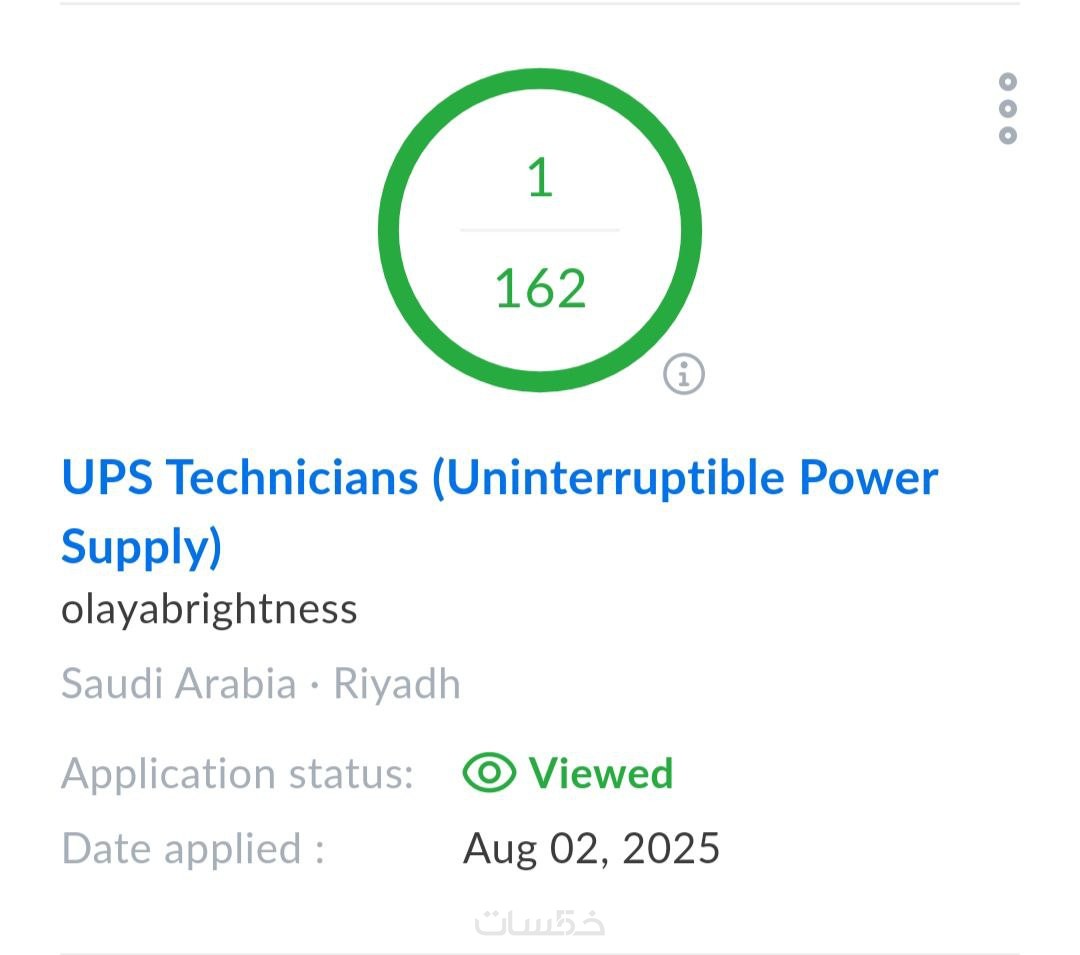This screenshot has height=955, width=1080.
Task: Select the company name olayabrightness
Action: pos(209,608)
